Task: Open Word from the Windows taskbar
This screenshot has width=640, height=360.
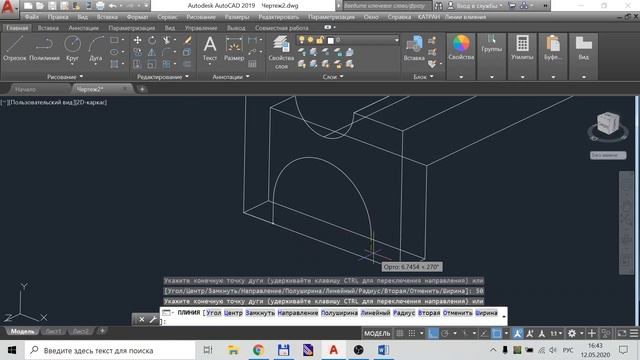Action: [383, 350]
